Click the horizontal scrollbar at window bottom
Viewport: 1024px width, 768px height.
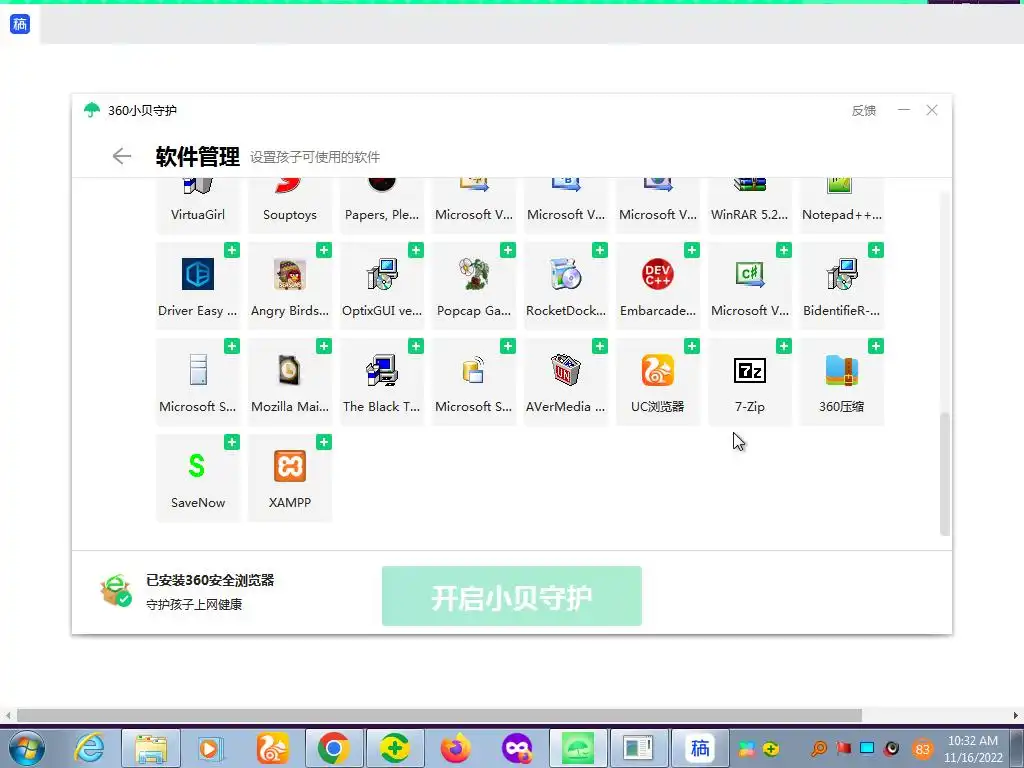pyautogui.click(x=439, y=715)
